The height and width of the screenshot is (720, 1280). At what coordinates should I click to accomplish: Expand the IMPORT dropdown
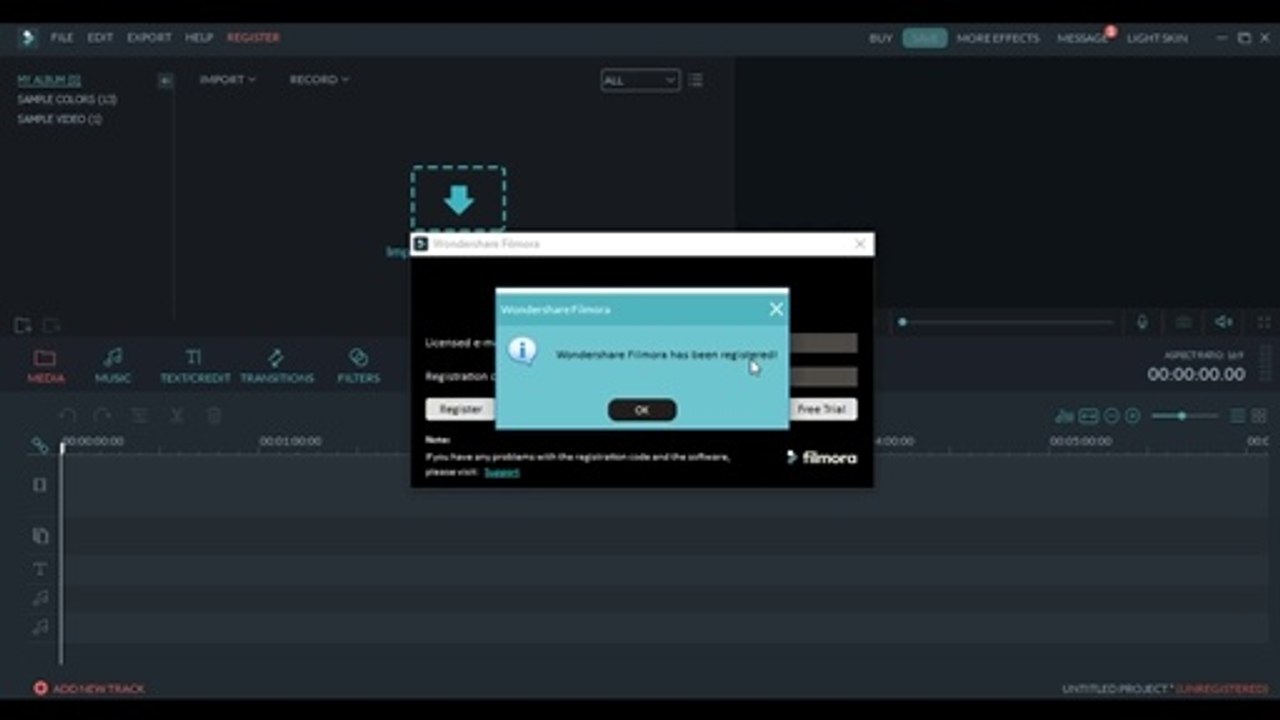[227, 79]
